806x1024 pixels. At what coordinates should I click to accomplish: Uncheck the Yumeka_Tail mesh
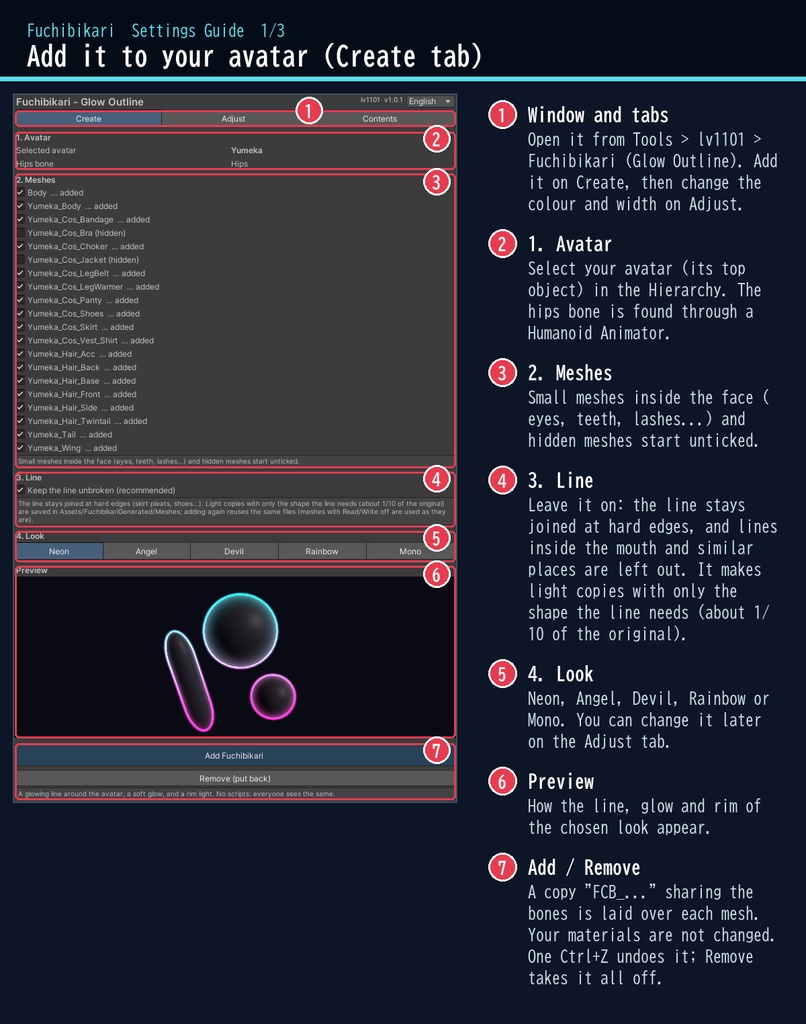(21, 434)
